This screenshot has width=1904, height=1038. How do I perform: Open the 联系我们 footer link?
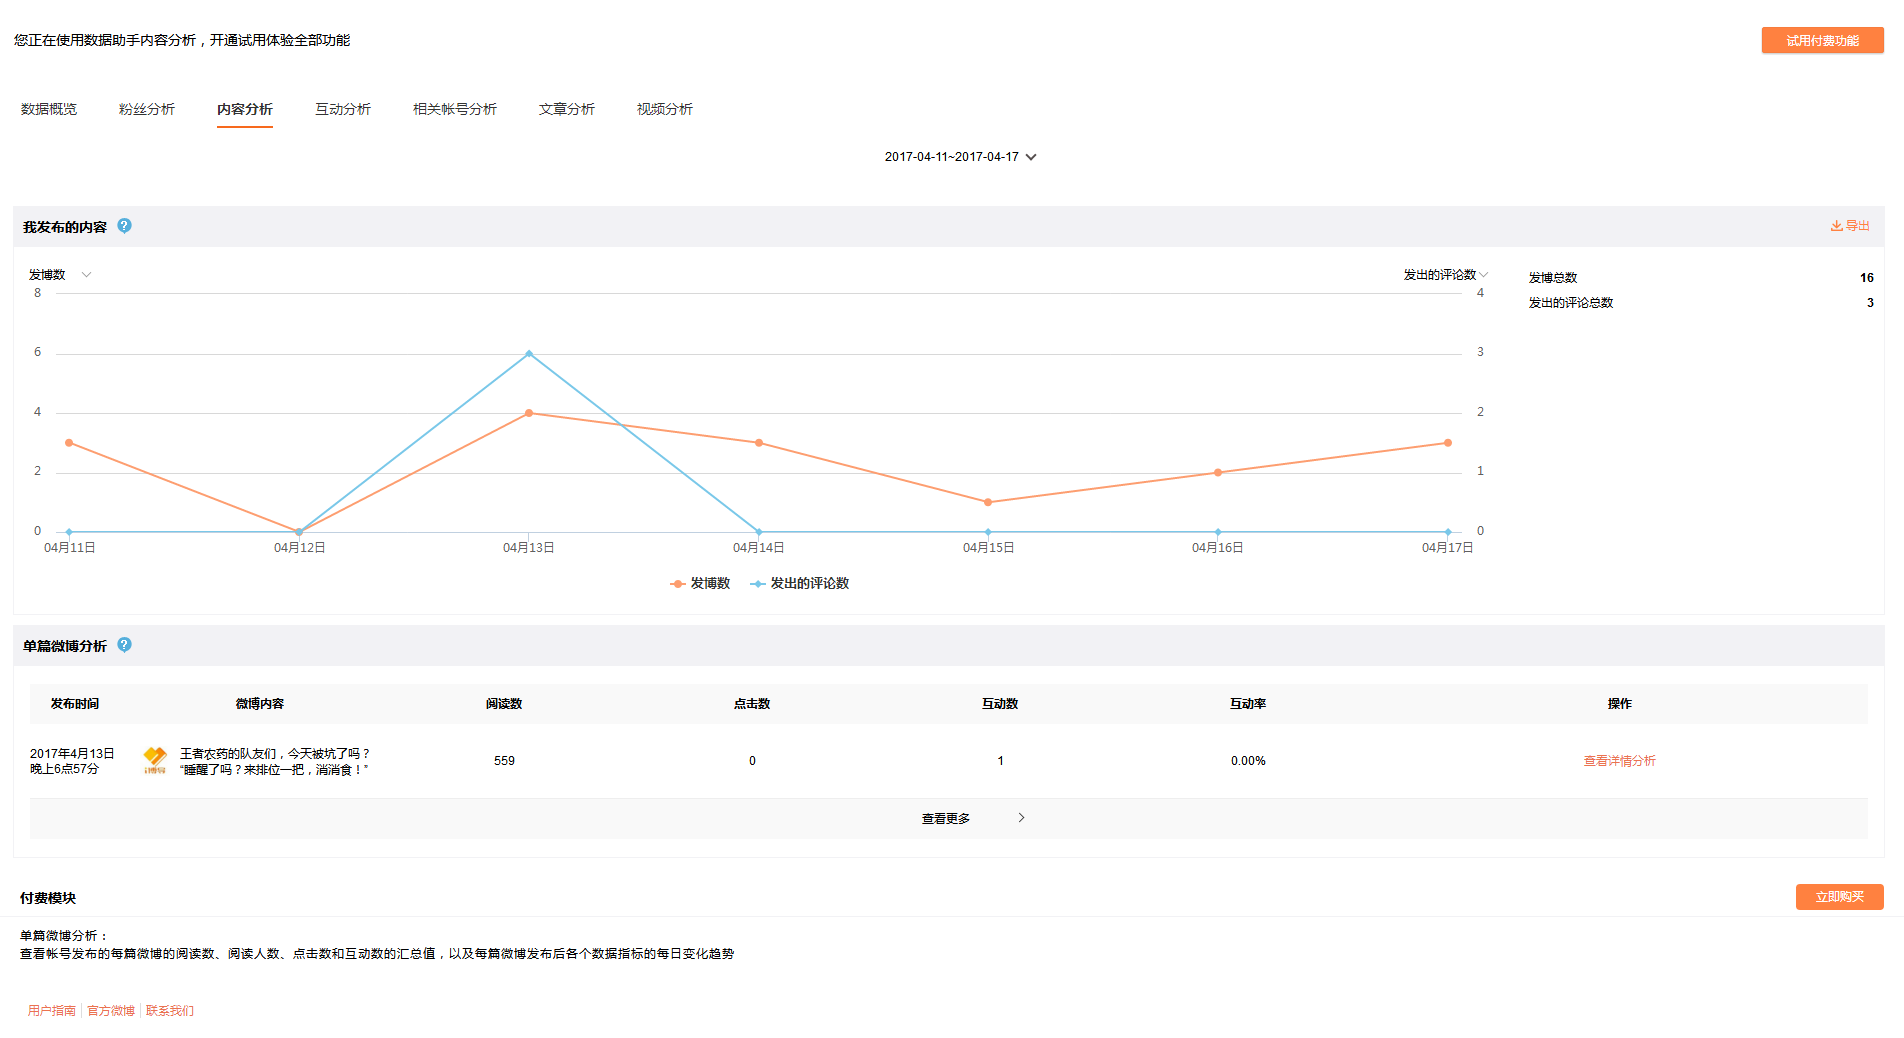point(170,1011)
